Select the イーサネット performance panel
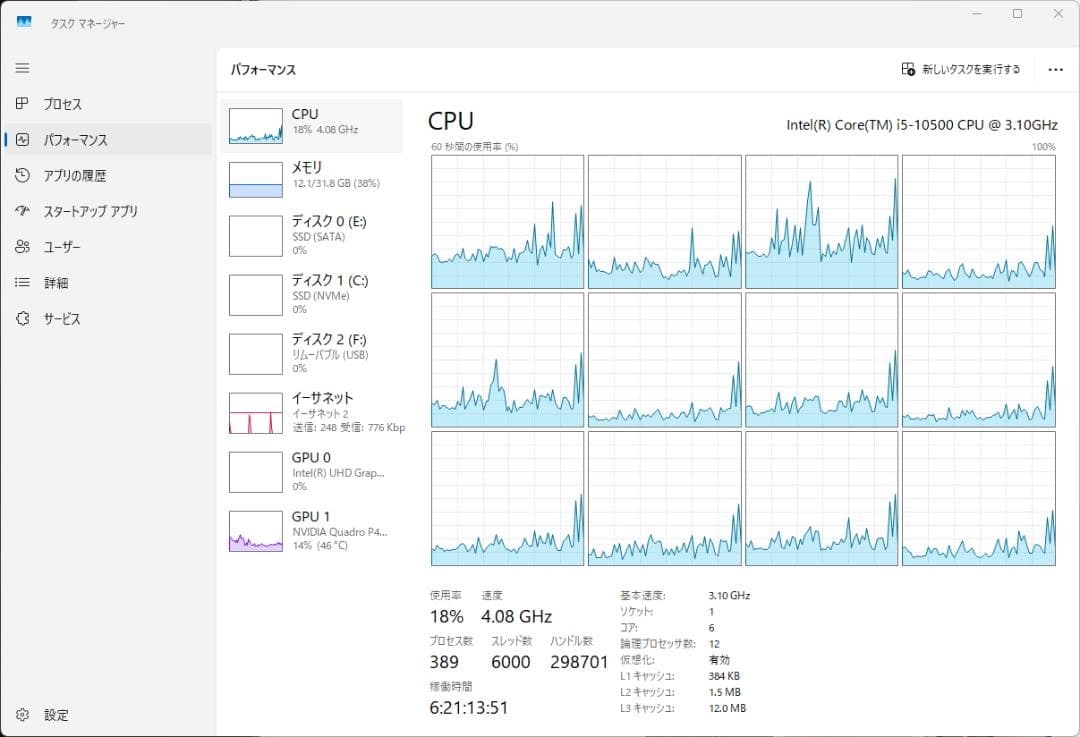Viewport: 1080px width, 737px height. point(310,411)
